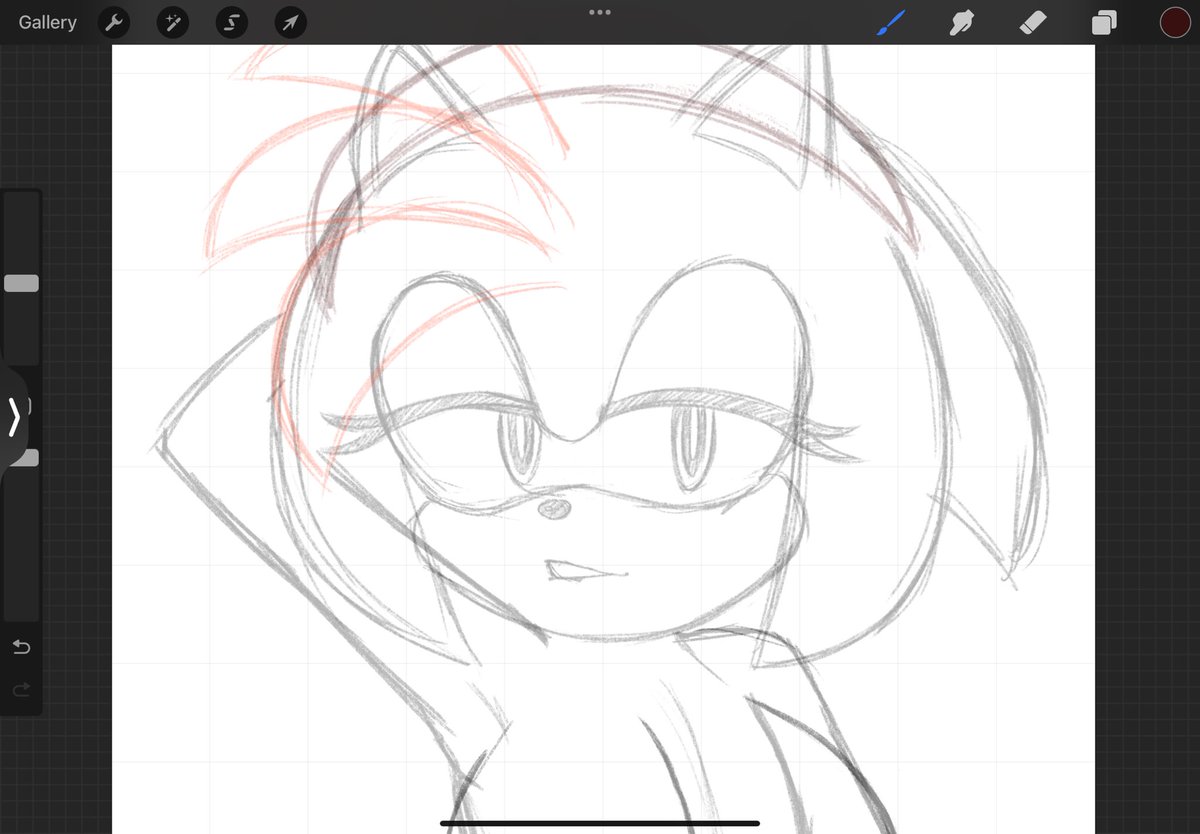Activate the Selection tool
This screenshot has width=1200, height=834.
tap(232, 22)
